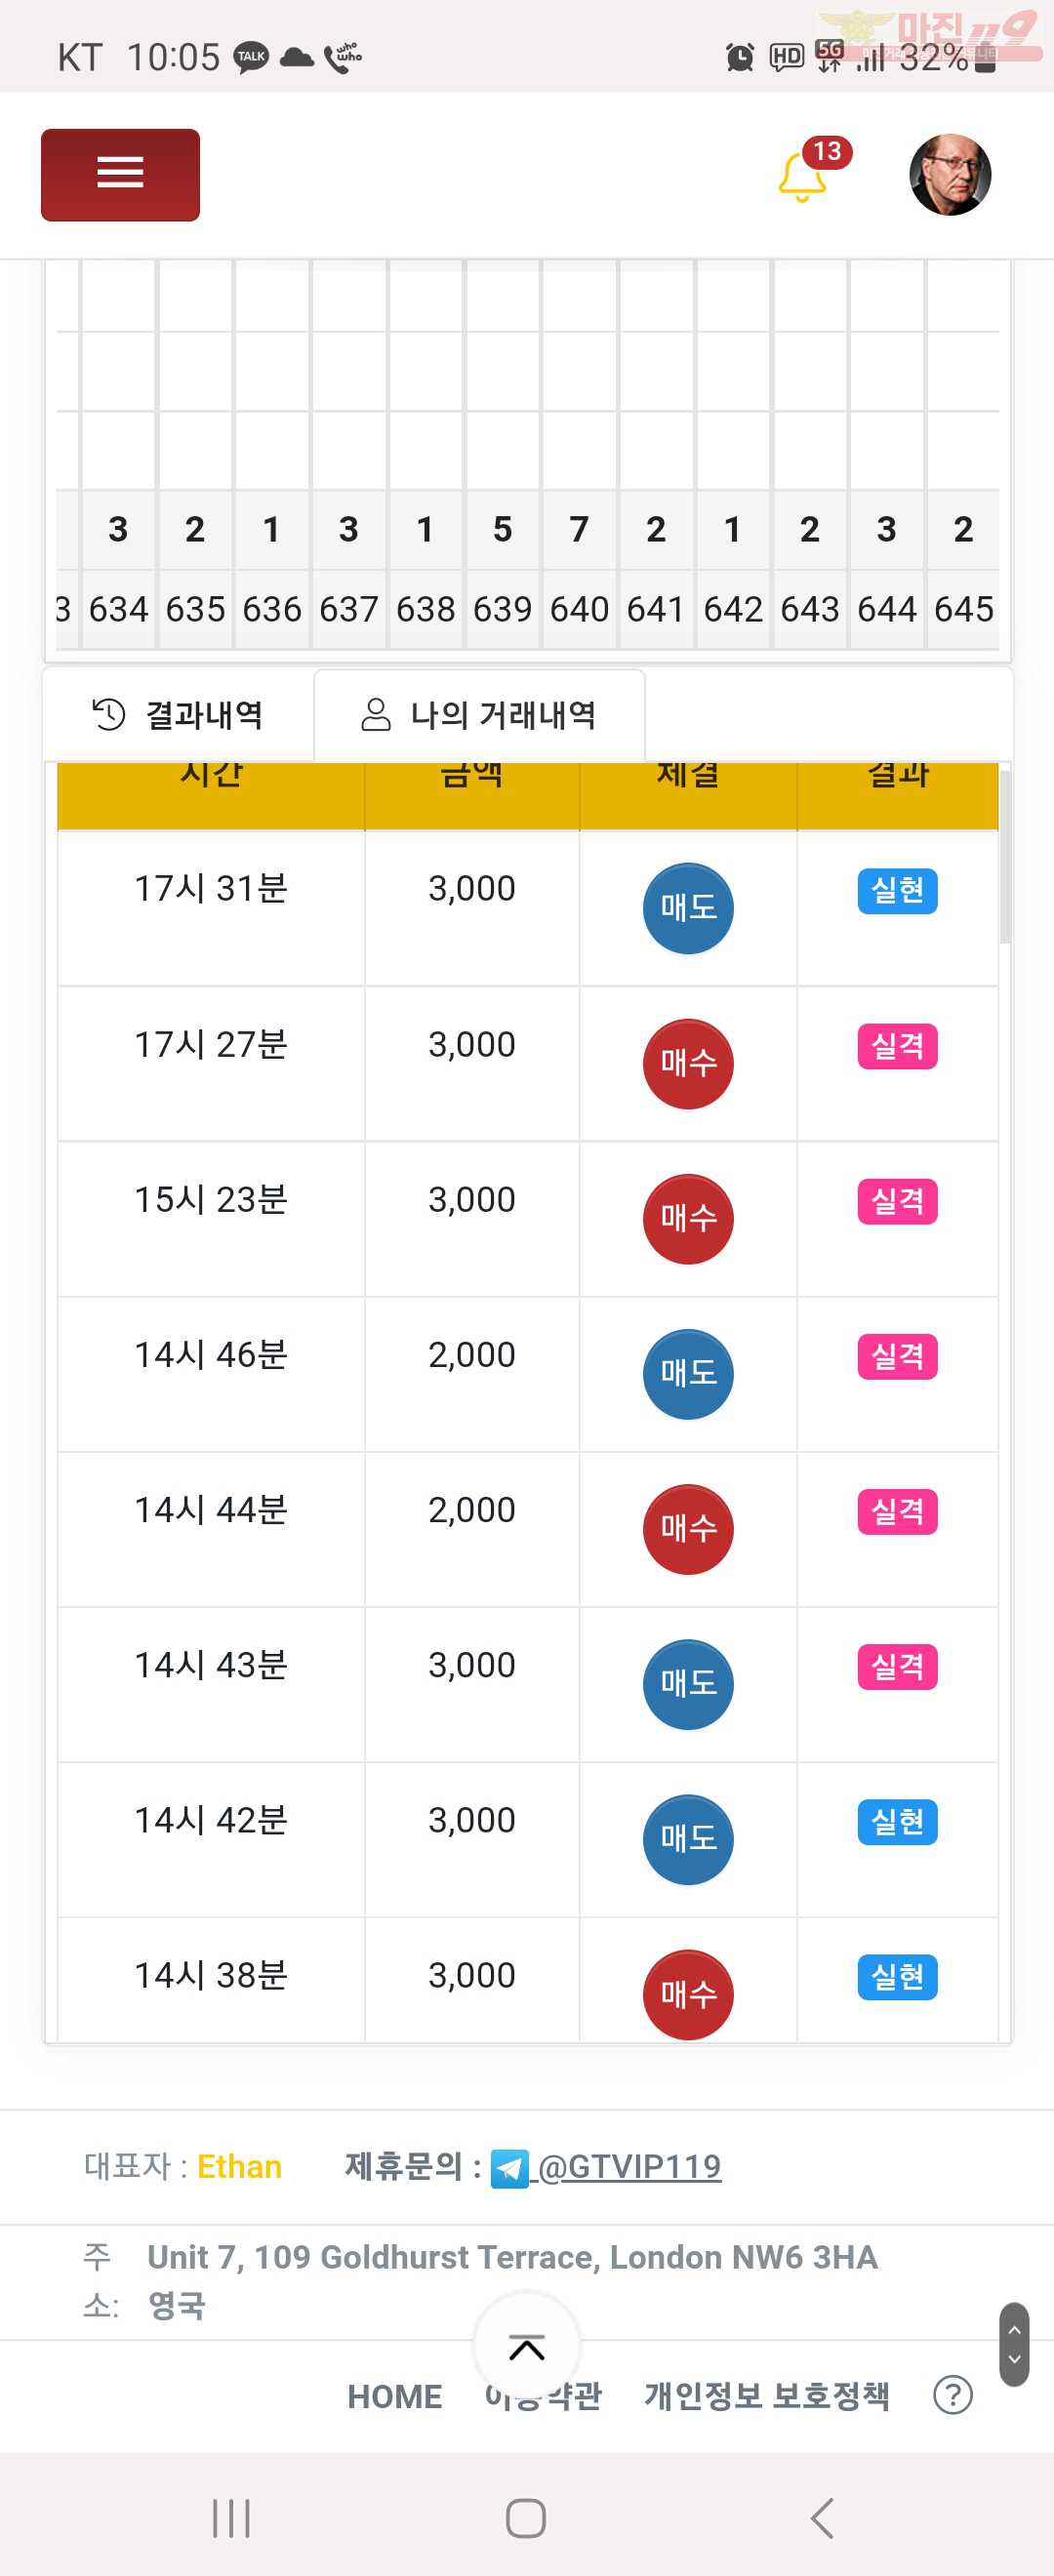Screen dimensions: 1054x2576
Task: Click the trade history table scrollbar
Action: click(1005, 856)
